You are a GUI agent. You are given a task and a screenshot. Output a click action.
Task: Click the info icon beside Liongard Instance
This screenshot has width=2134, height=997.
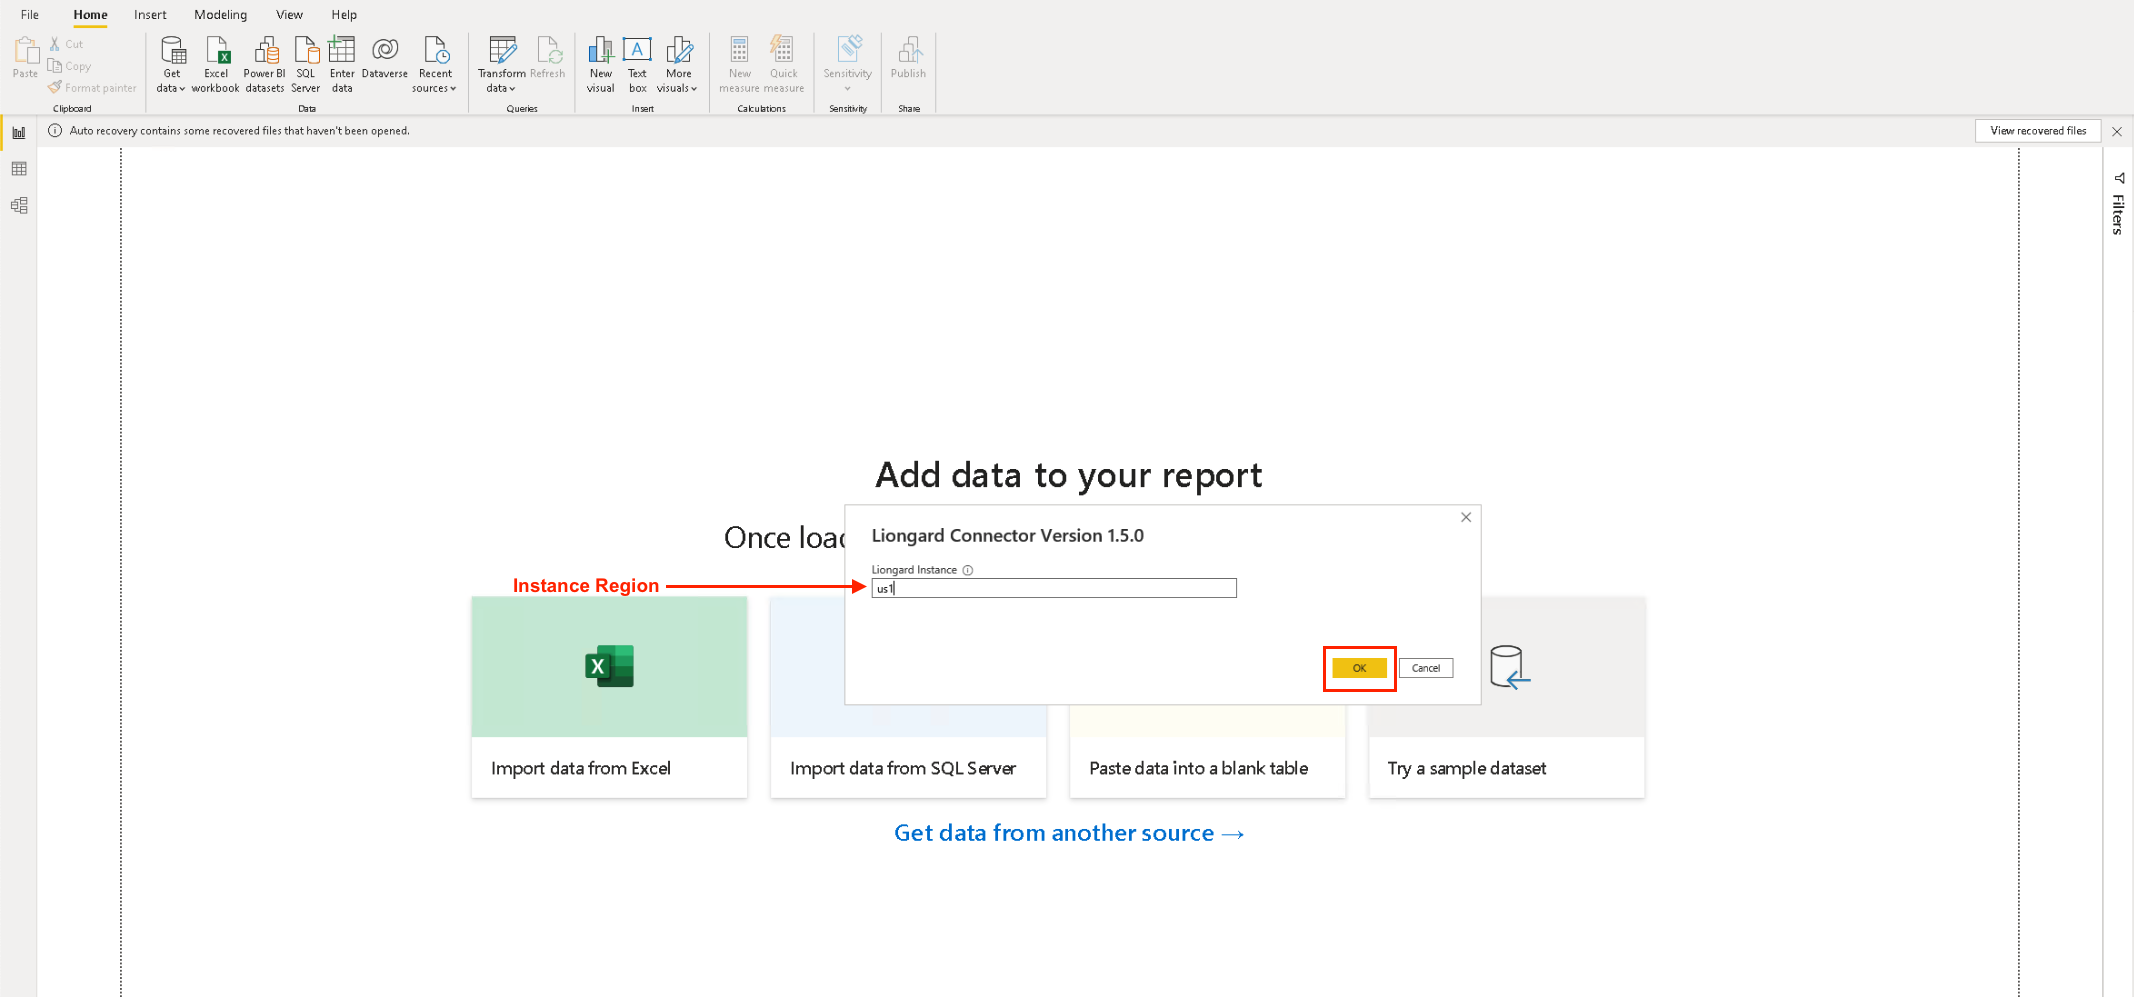point(968,570)
